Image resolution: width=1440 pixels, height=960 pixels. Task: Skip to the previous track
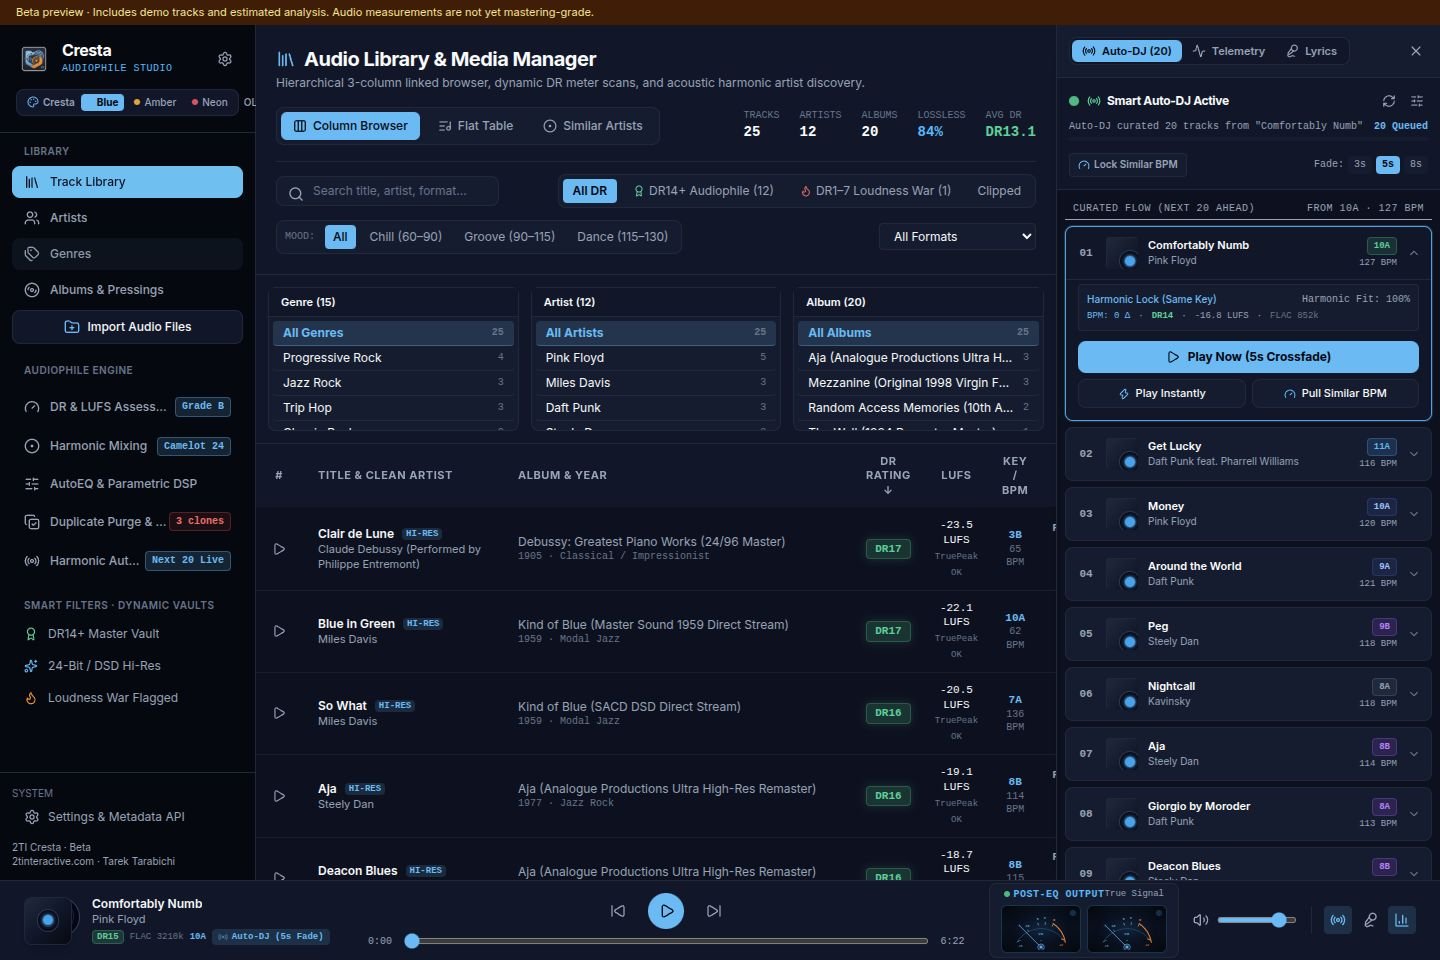pos(618,911)
